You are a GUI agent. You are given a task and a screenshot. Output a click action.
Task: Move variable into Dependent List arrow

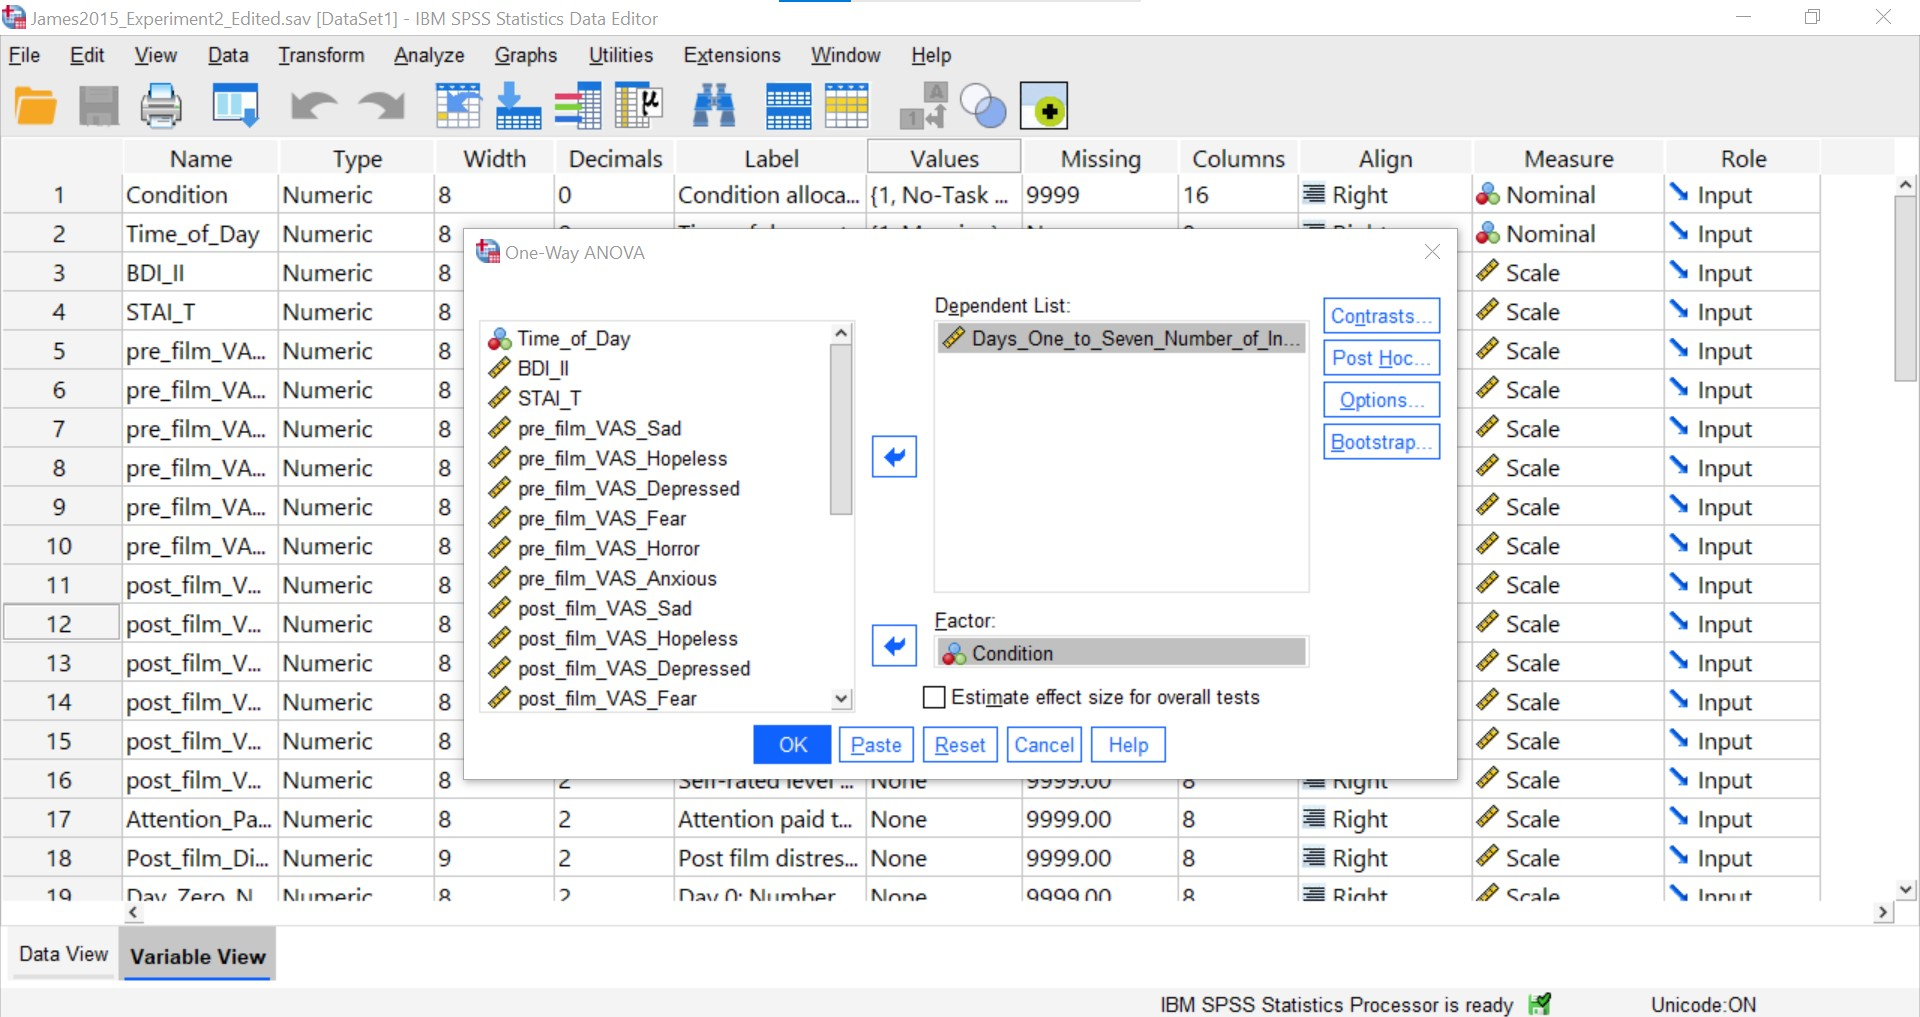coord(894,457)
